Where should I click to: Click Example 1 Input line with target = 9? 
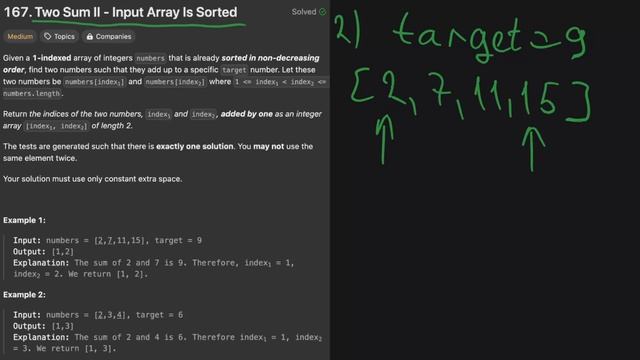(x=107, y=240)
